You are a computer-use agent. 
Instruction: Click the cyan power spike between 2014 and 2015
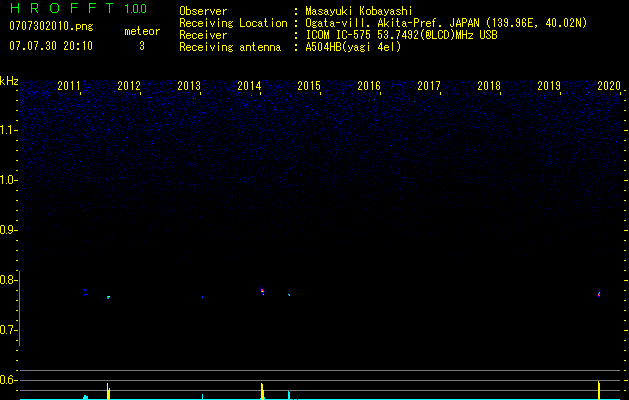click(289, 395)
